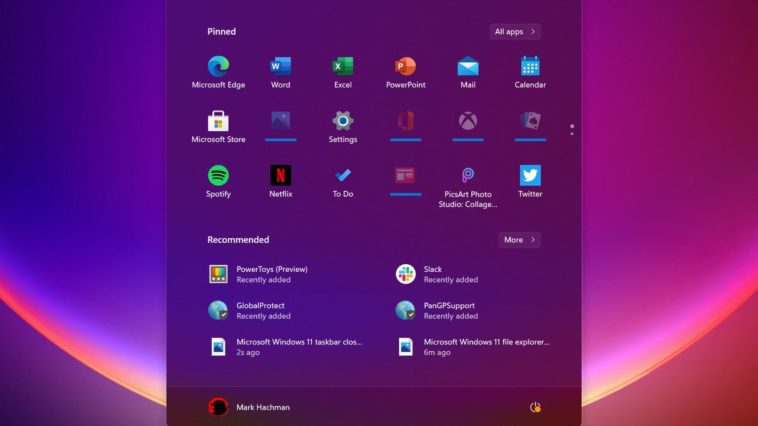Launch the Word app
This screenshot has height=426, width=758.
click(x=280, y=73)
